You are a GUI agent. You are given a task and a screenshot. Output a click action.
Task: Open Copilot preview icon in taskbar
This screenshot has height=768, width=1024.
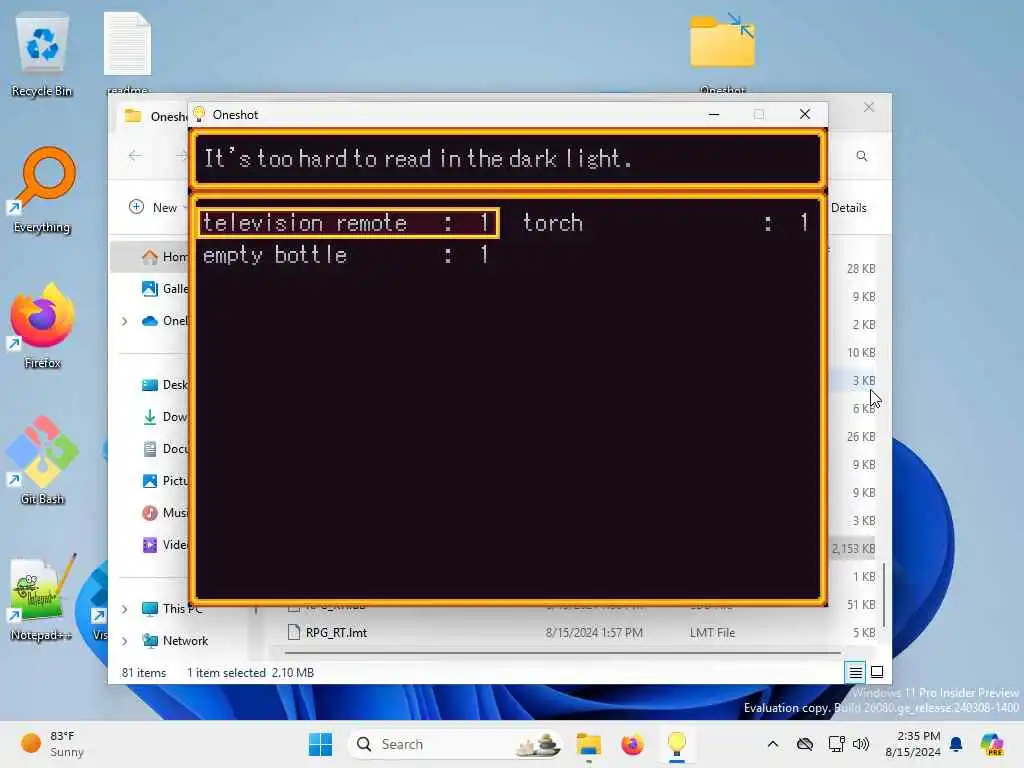click(x=991, y=744)
